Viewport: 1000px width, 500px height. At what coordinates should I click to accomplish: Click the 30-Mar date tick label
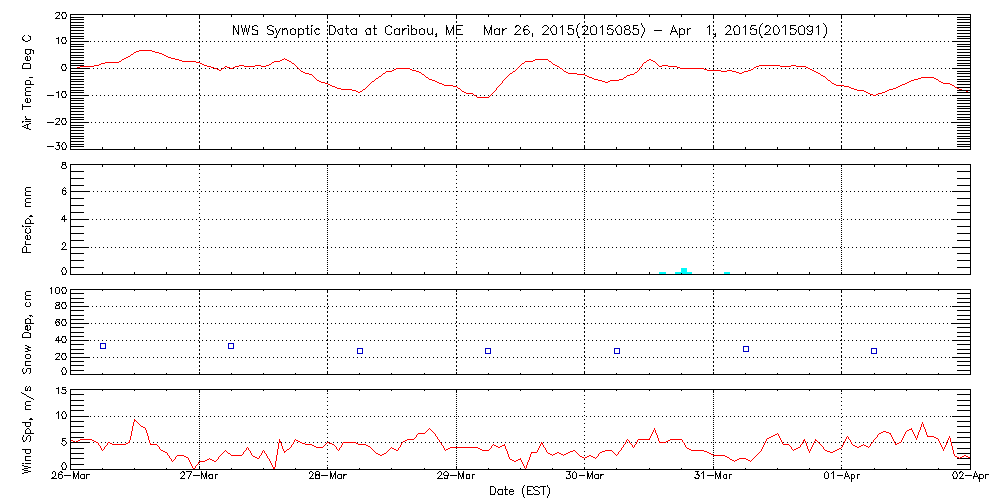[585, 477]
